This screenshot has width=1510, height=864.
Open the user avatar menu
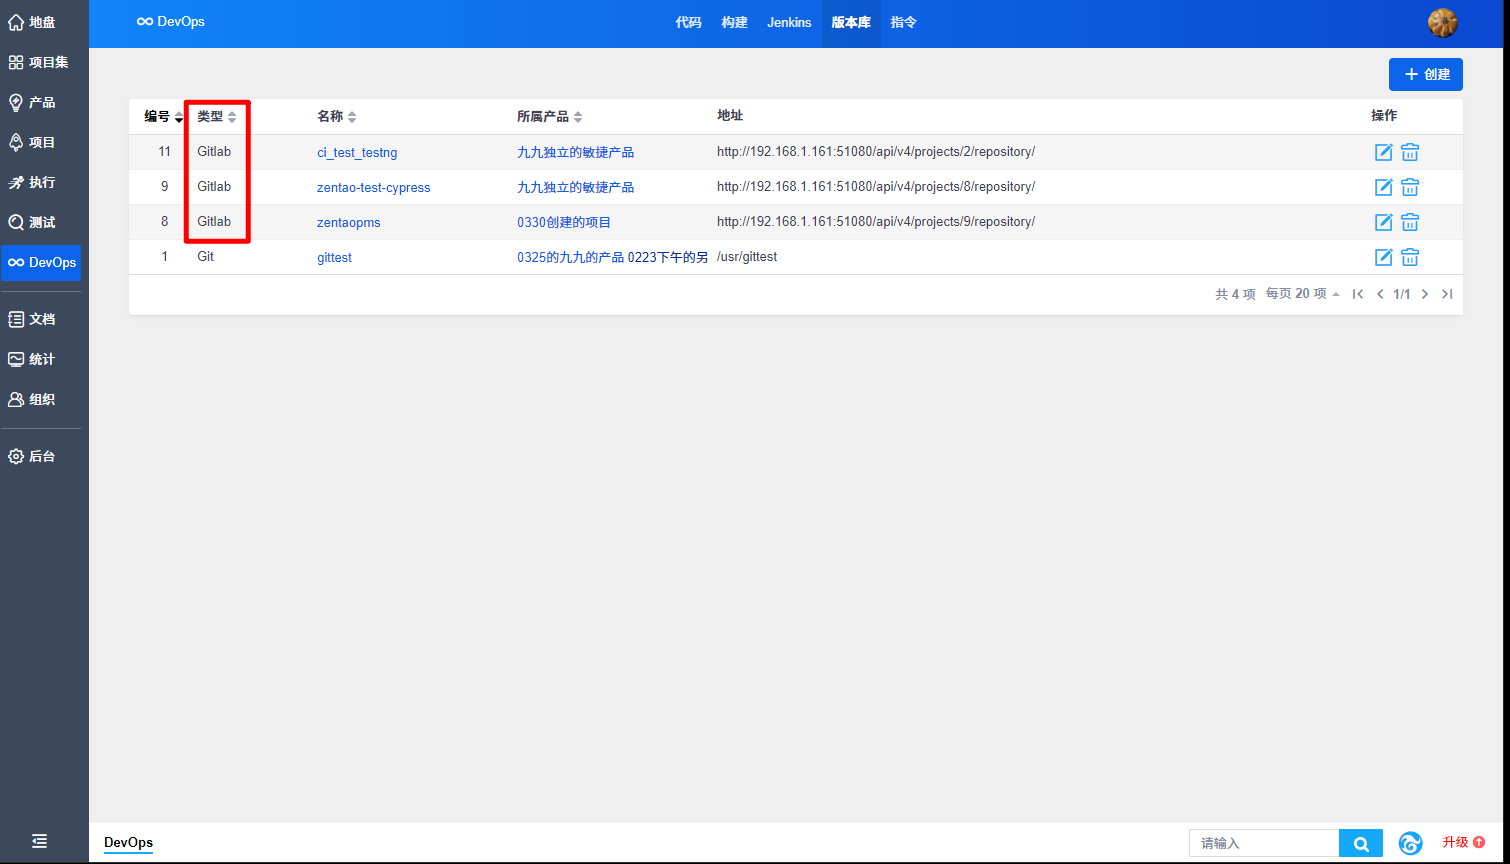point(1442,23)
